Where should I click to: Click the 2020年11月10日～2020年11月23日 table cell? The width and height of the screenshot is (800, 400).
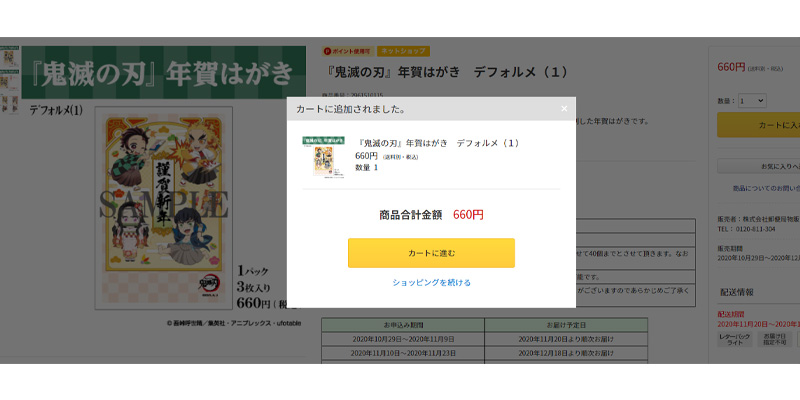tap(403, 353)
